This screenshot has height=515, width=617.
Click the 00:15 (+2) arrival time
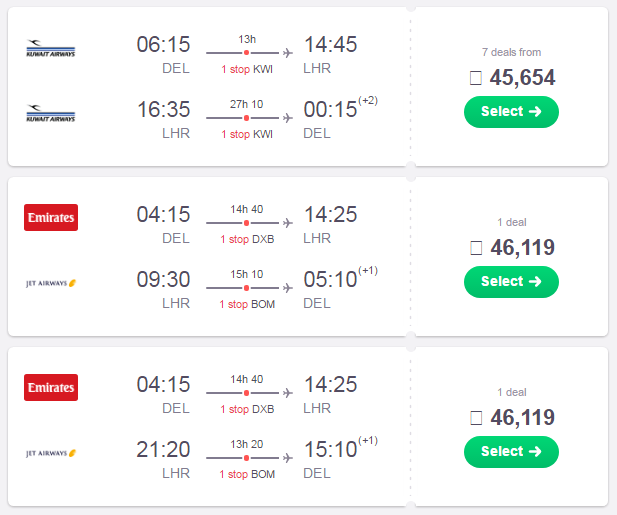pos(340,107)
